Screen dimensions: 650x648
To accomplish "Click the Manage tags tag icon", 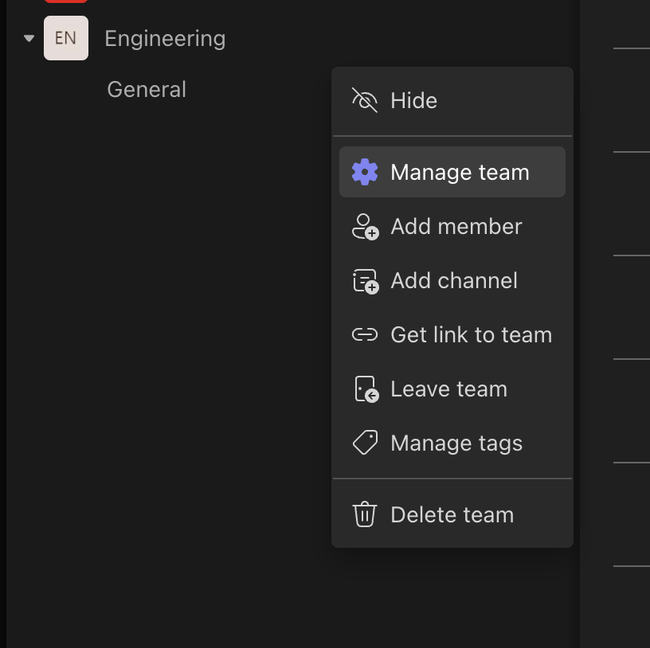I will [x=365, y=443].
